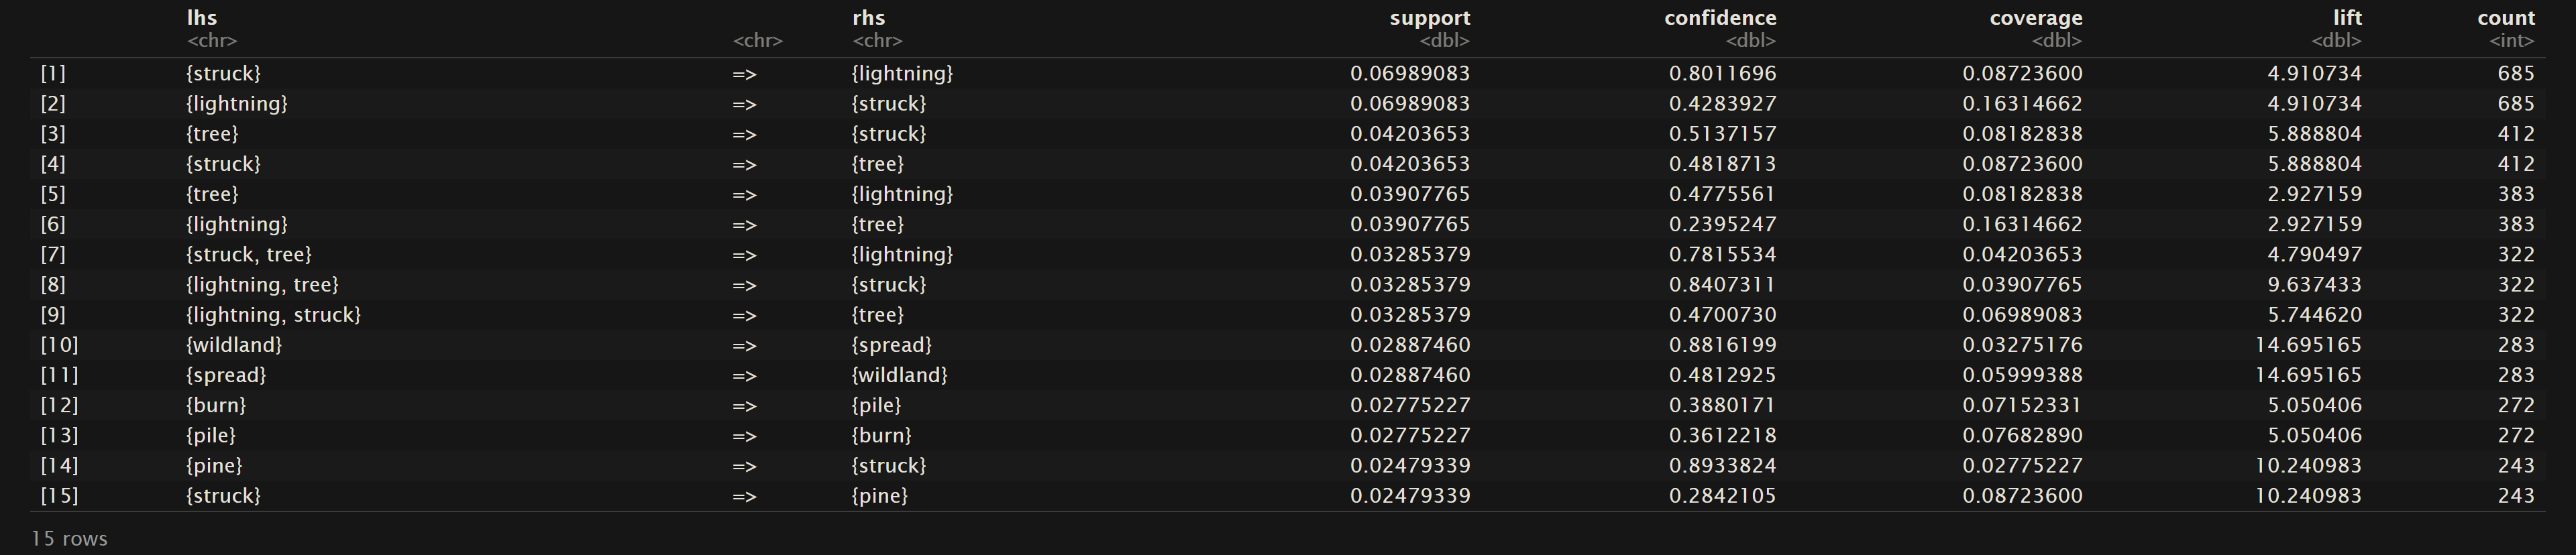Click the {pile} cell in rhs column

pos(876,406)
